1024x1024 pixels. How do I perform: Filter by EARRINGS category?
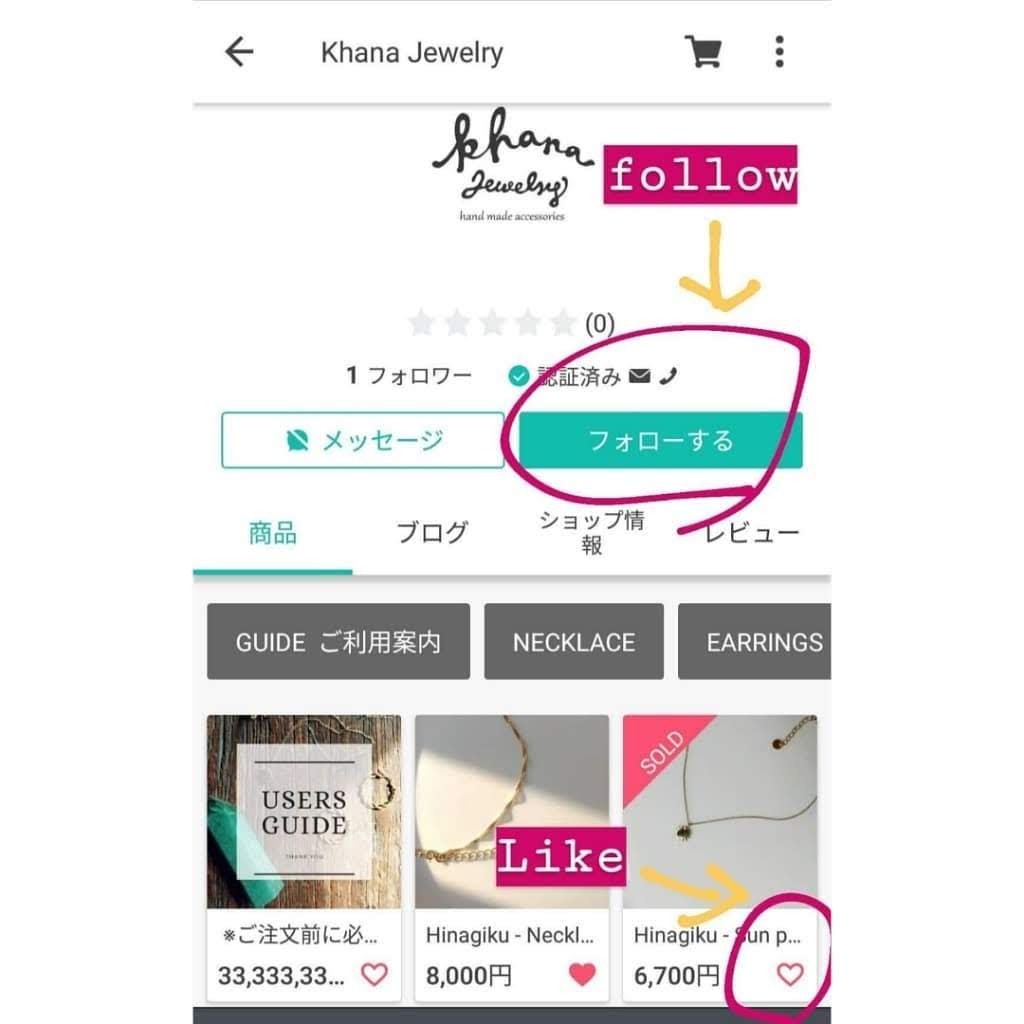(x=755, y=642)
